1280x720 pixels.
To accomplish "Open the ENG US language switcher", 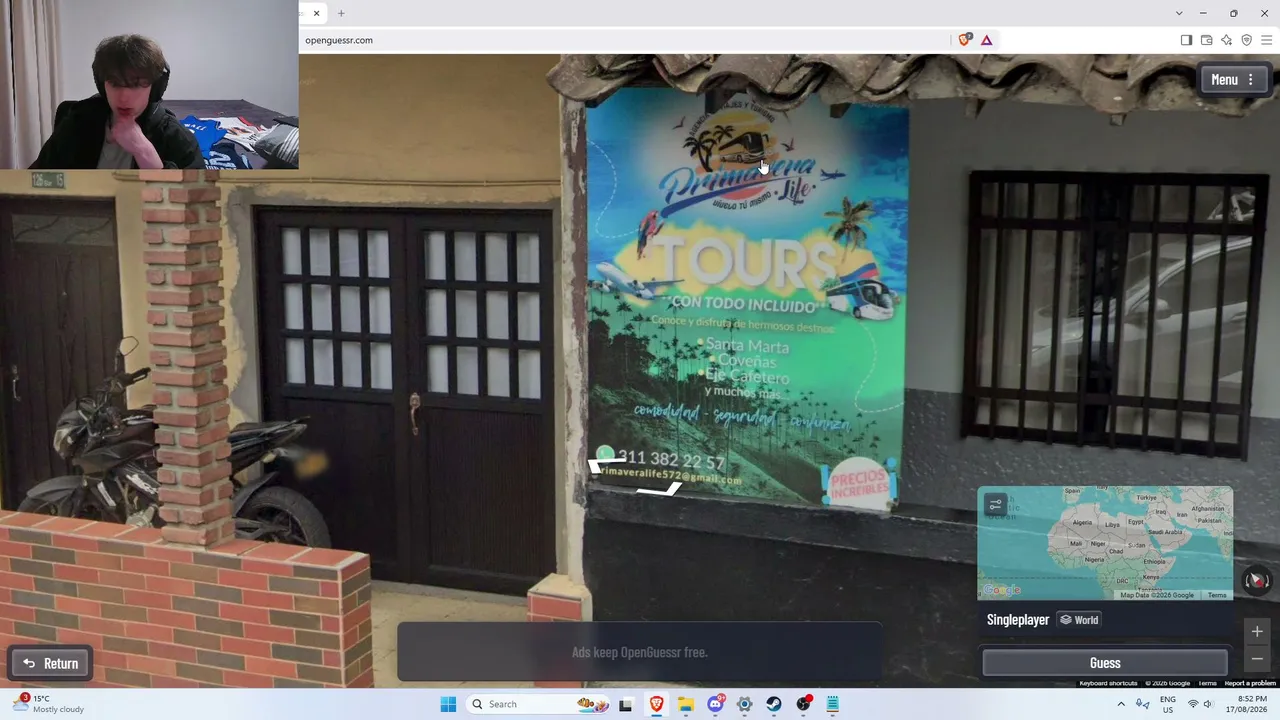I will 1168,704.
